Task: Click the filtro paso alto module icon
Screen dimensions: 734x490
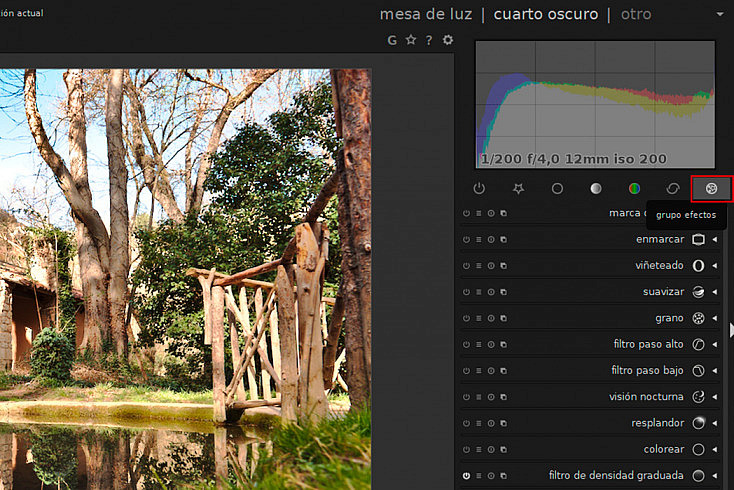Action: click(x=698, y=344)
